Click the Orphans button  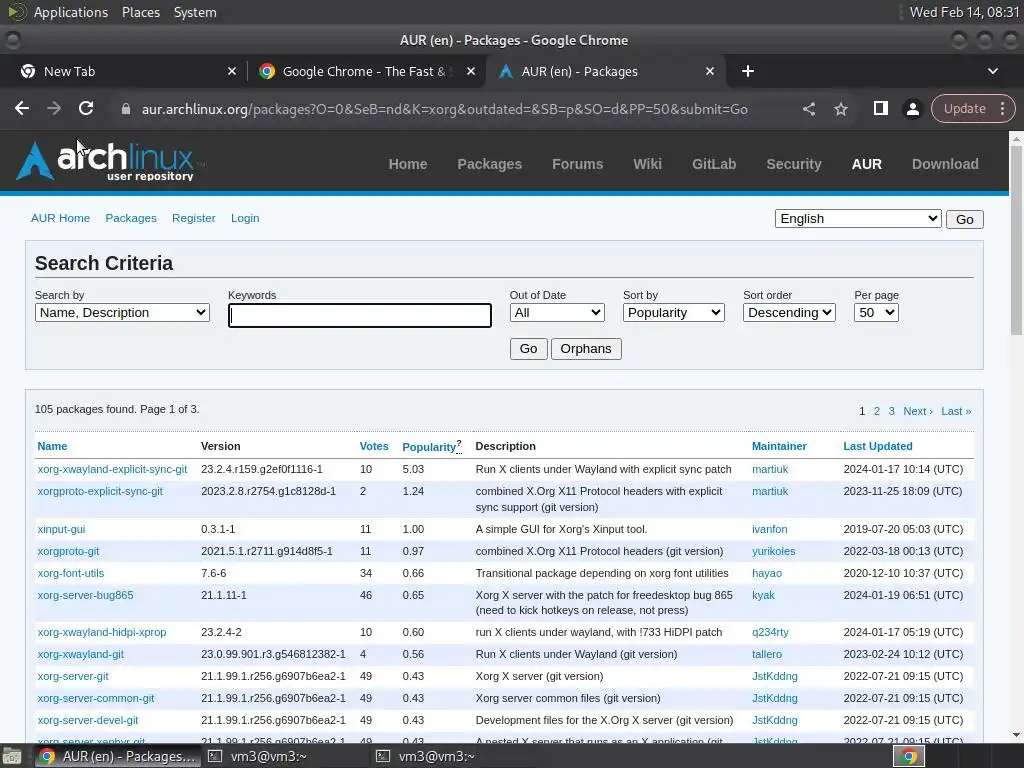[x=586, y=349]
